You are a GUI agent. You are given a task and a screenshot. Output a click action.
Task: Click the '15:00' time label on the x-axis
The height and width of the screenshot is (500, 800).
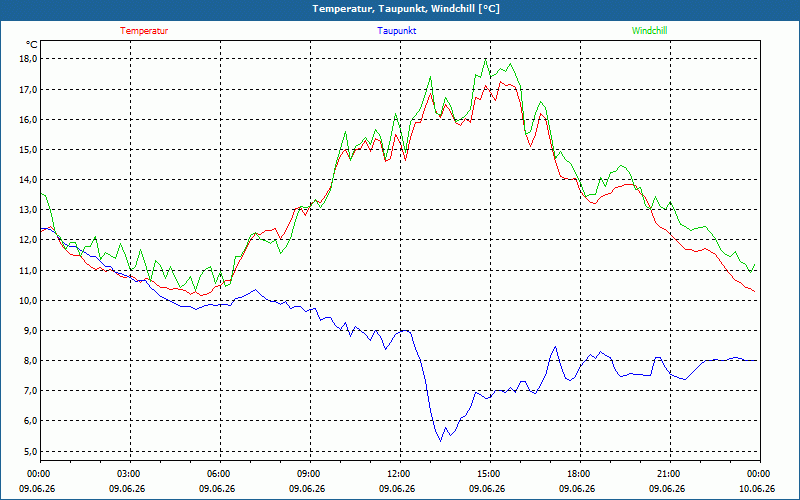(x=487, y=474)
